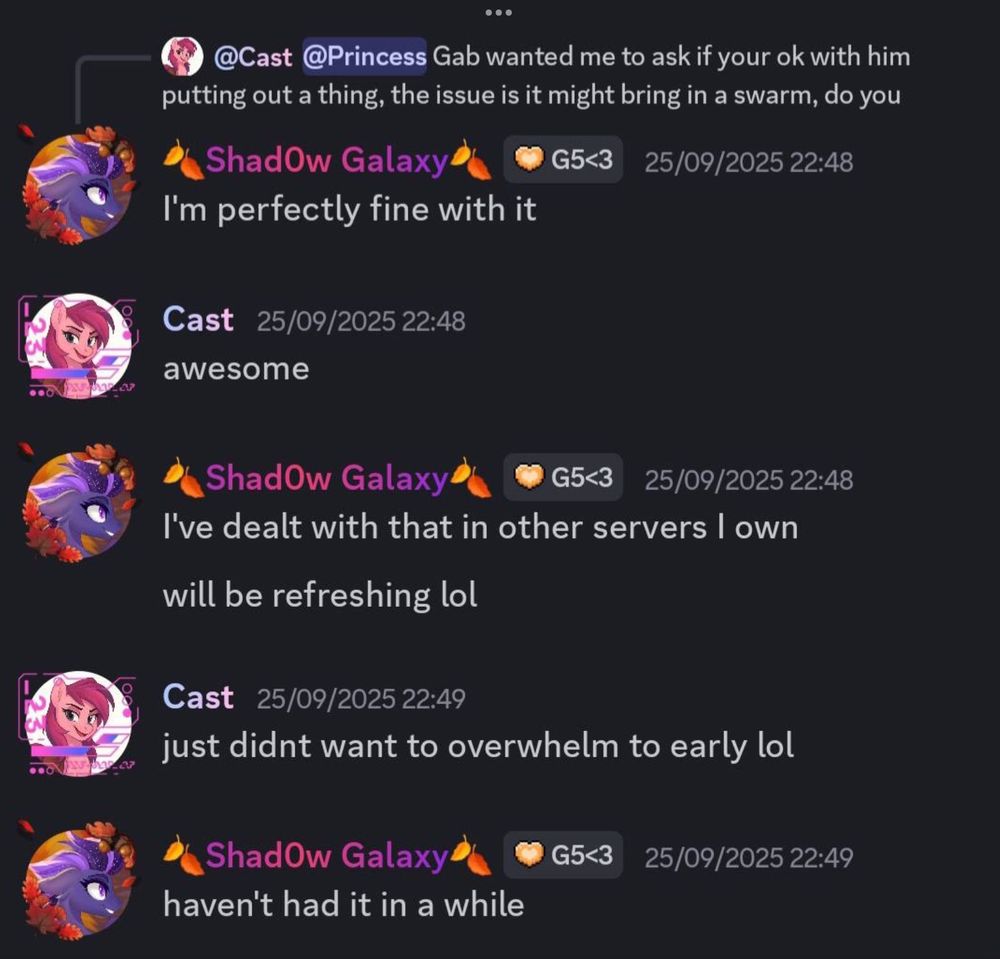The width and height of the screenshot is (1000, 959).
Task: Click Cast's avatar beside the 'awesome' message
Action: [78, 346]
